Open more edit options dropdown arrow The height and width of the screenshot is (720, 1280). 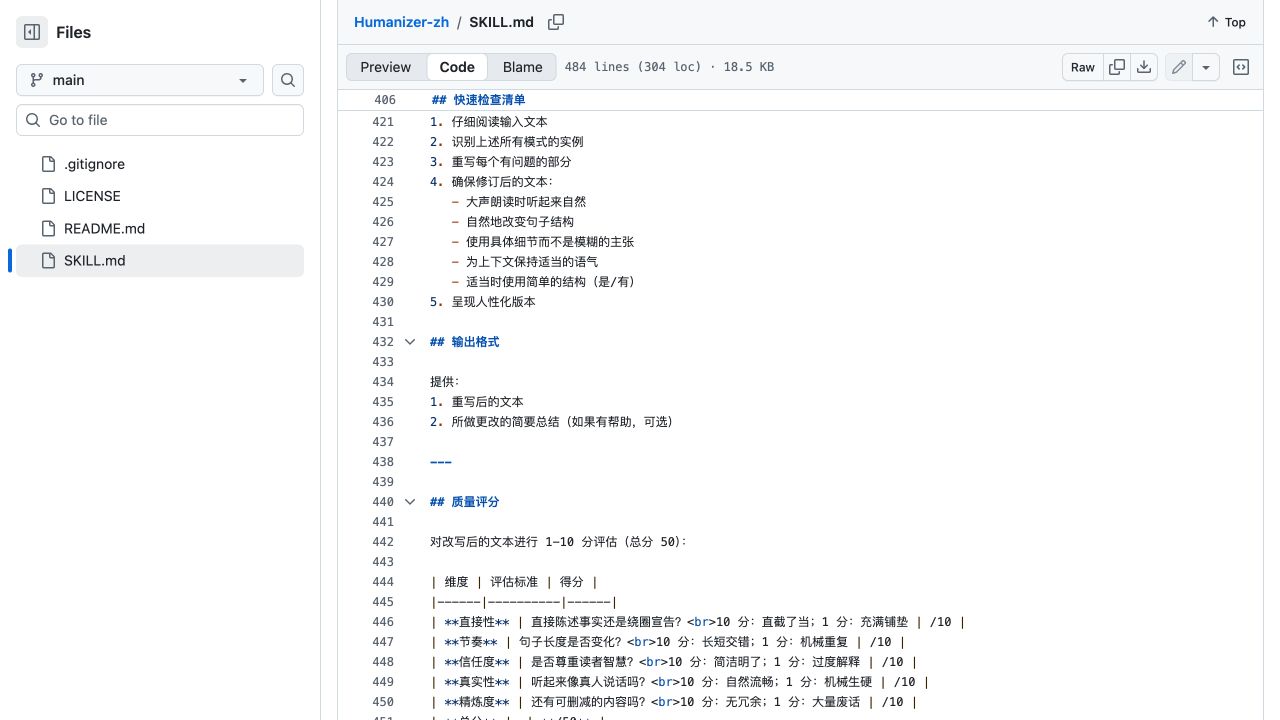1206,67
